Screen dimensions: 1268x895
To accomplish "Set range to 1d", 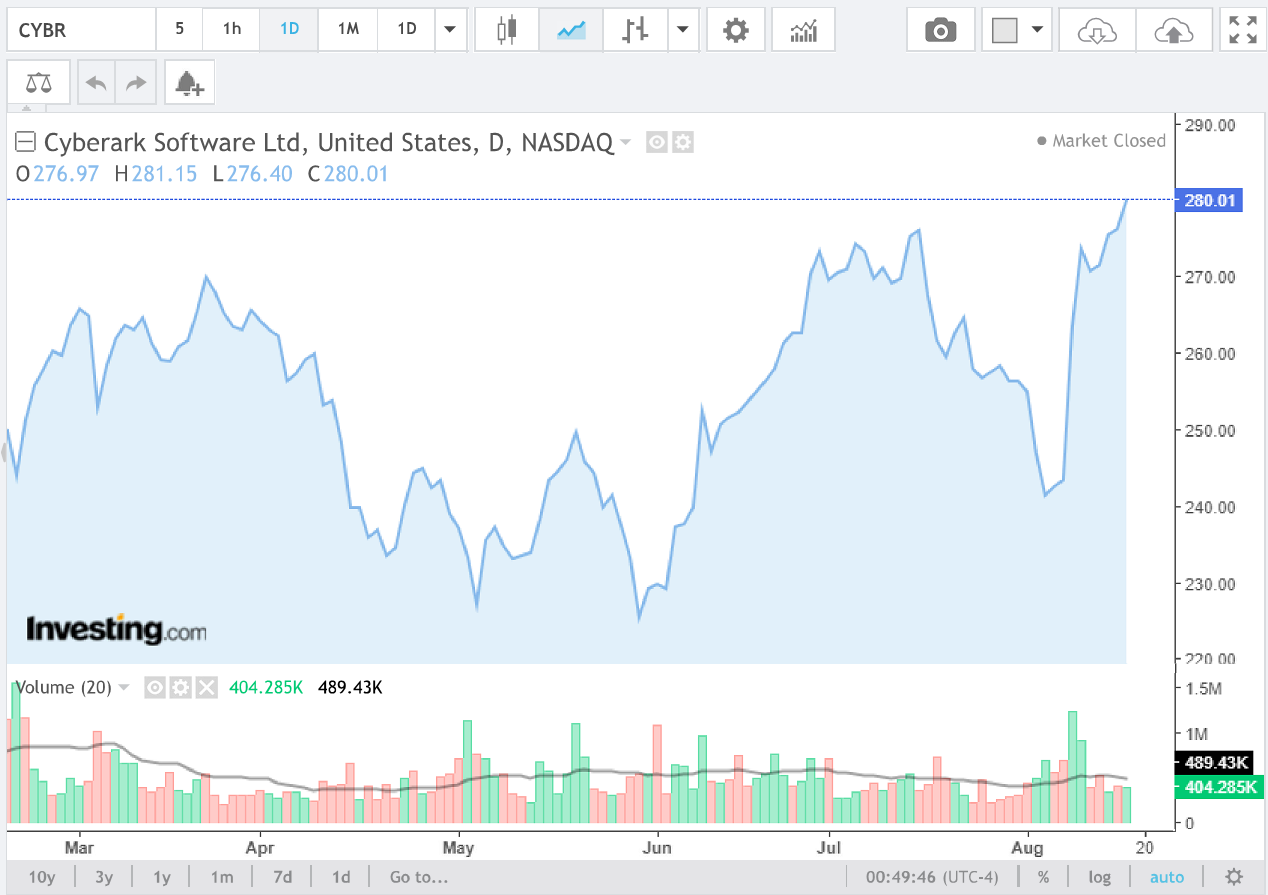I will (341, 877).
